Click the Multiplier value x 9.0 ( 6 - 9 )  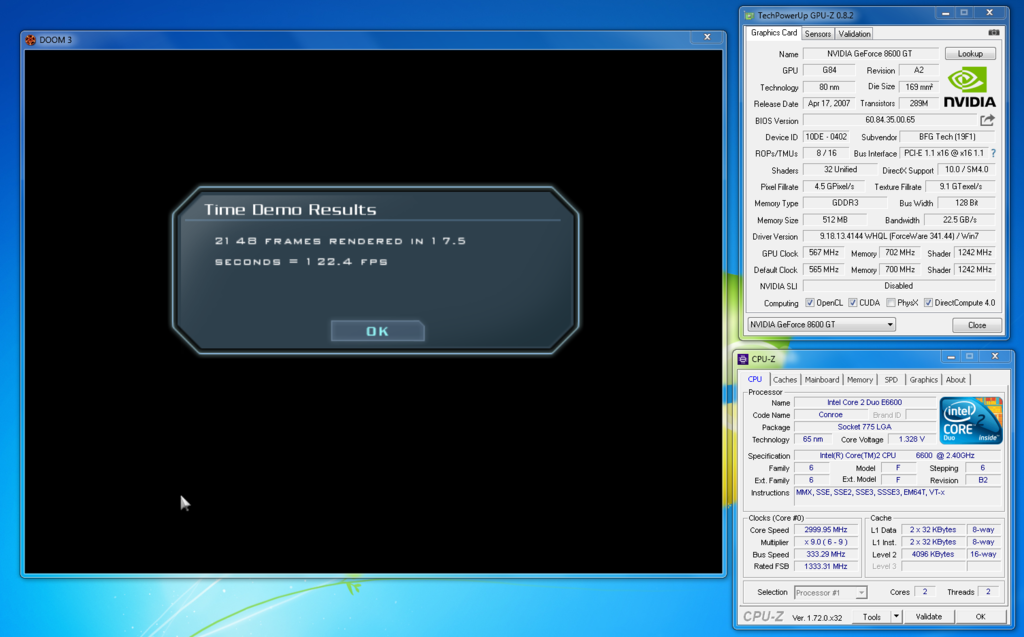coord(825,542)
